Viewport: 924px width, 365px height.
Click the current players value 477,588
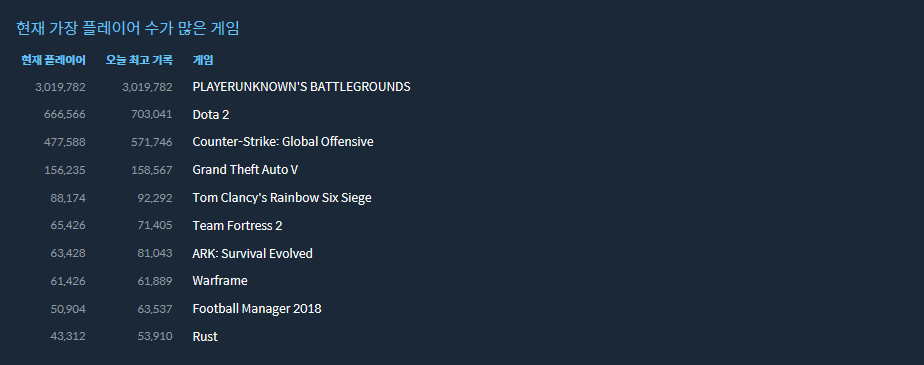65,142
